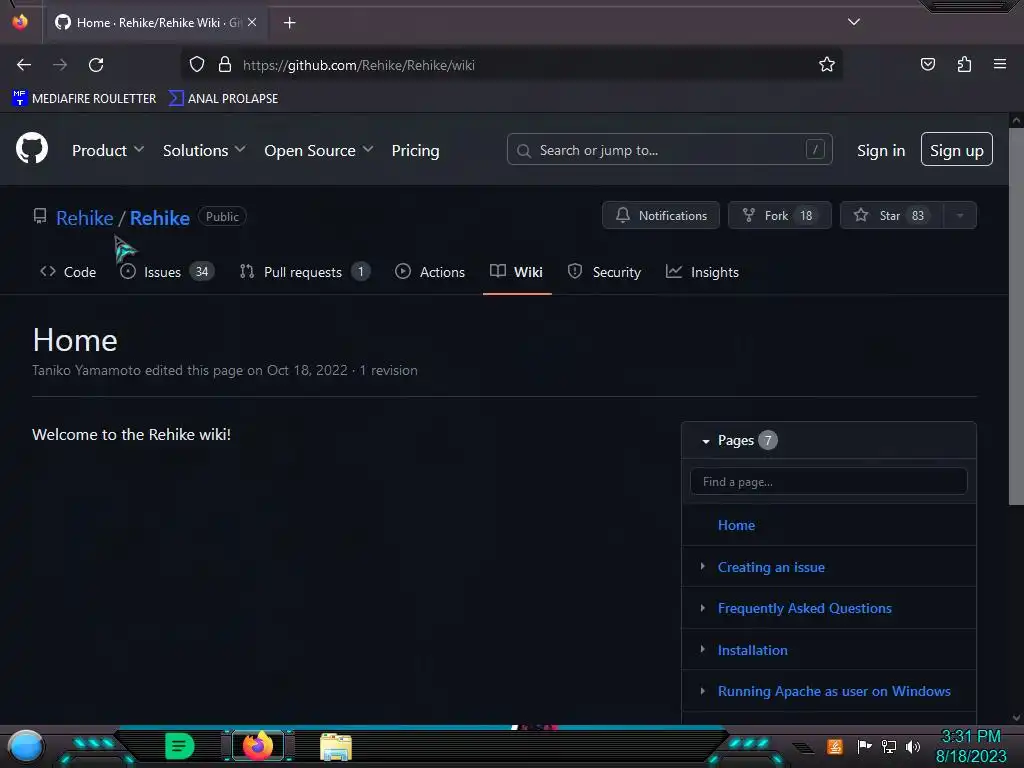Image resolution: width=1024 pixels, height=768 pixels.
Task: Open Running Apache as user on Windows
Action: (x=834, y=691)
